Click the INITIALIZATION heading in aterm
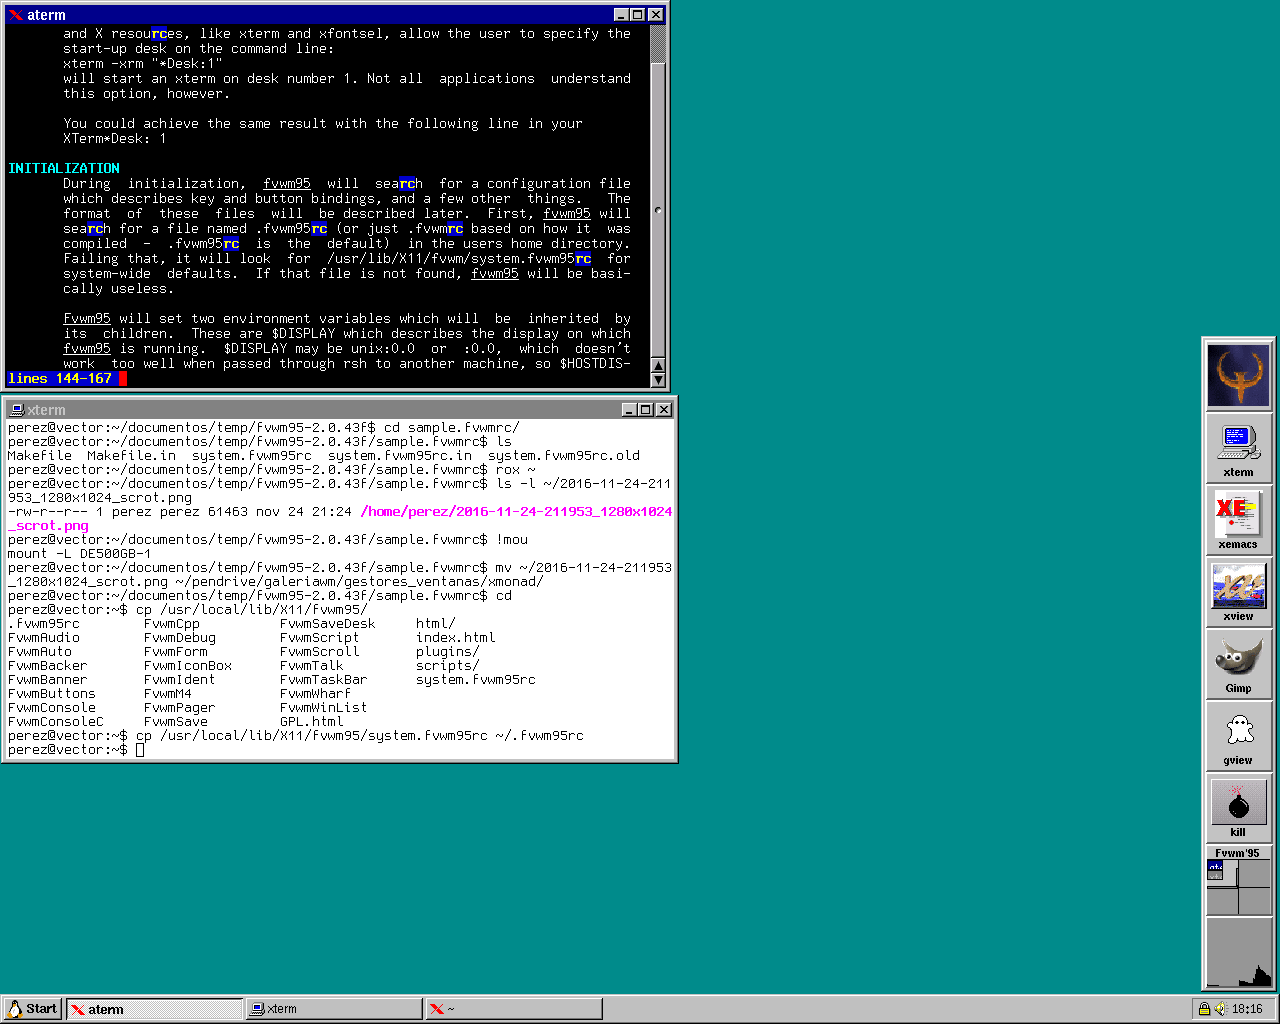Screen dimensions: 1280x1024 coord(64,169)
